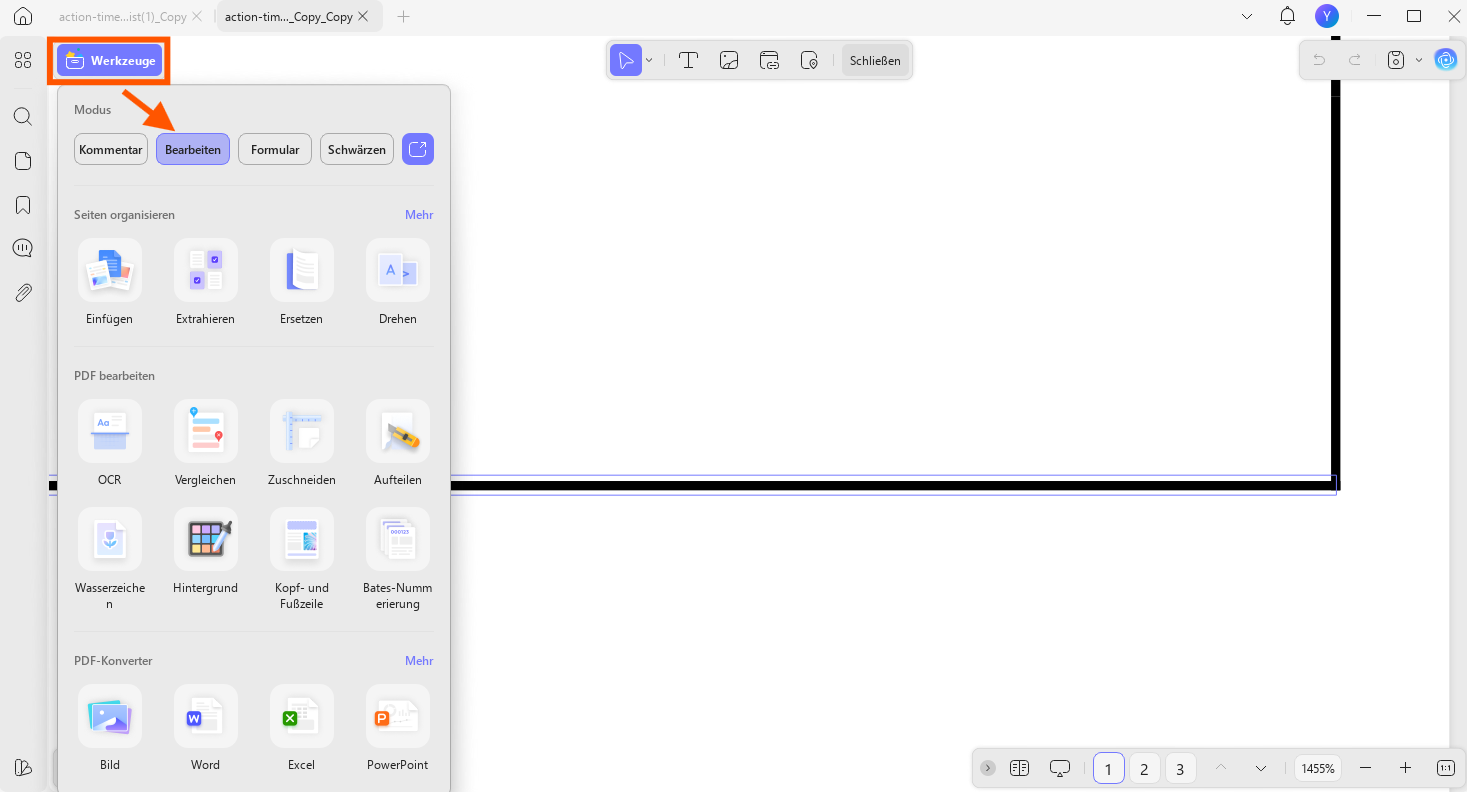
Task: Open the Drehen rotate tool
Action: pos(398,270)
